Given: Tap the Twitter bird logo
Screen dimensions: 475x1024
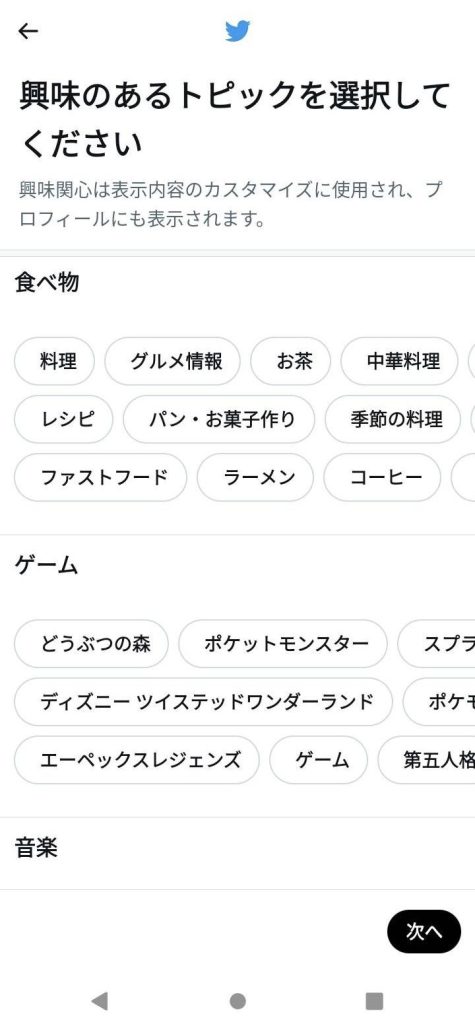Looking at the screenshot, I should [237, 31].
